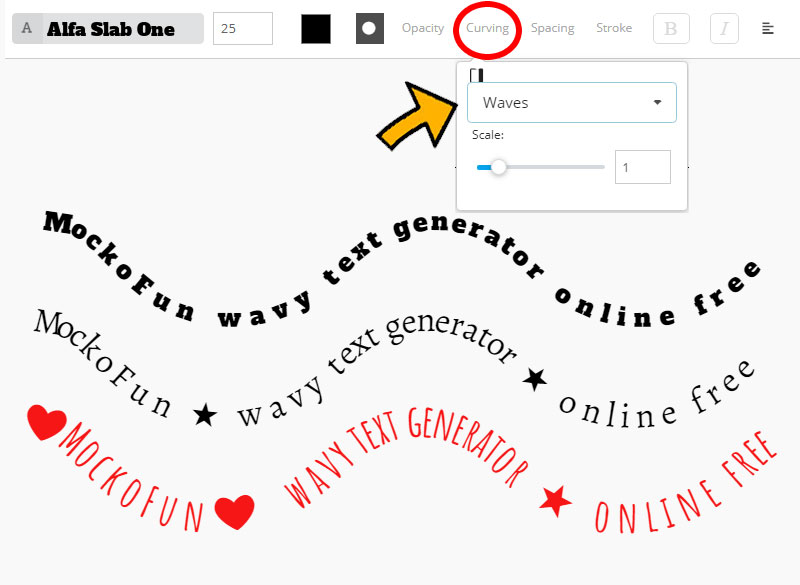Click the font size field showing 25
The width and height of the screenshot is (800, 585).
pyautogui.click(x=243, y=29)
